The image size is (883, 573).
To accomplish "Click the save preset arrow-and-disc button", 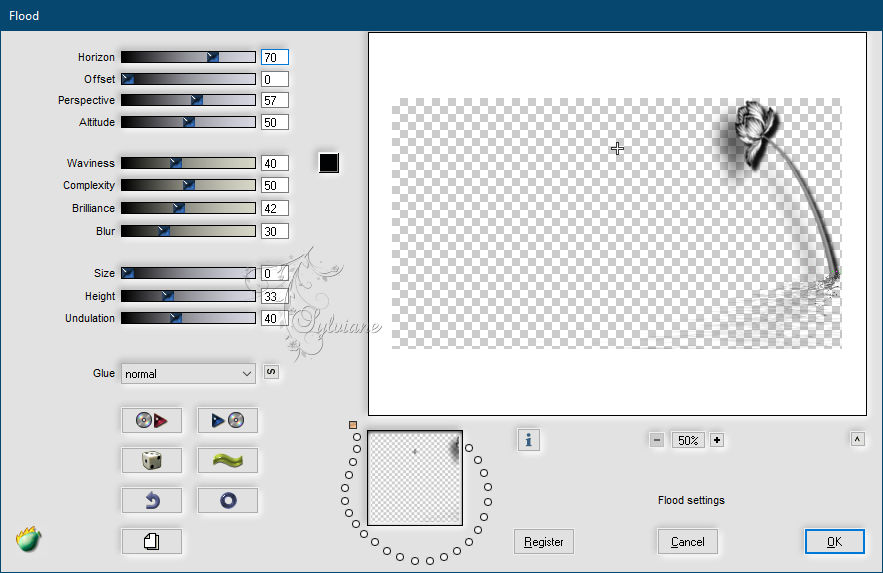I will (x=228, y=420).
